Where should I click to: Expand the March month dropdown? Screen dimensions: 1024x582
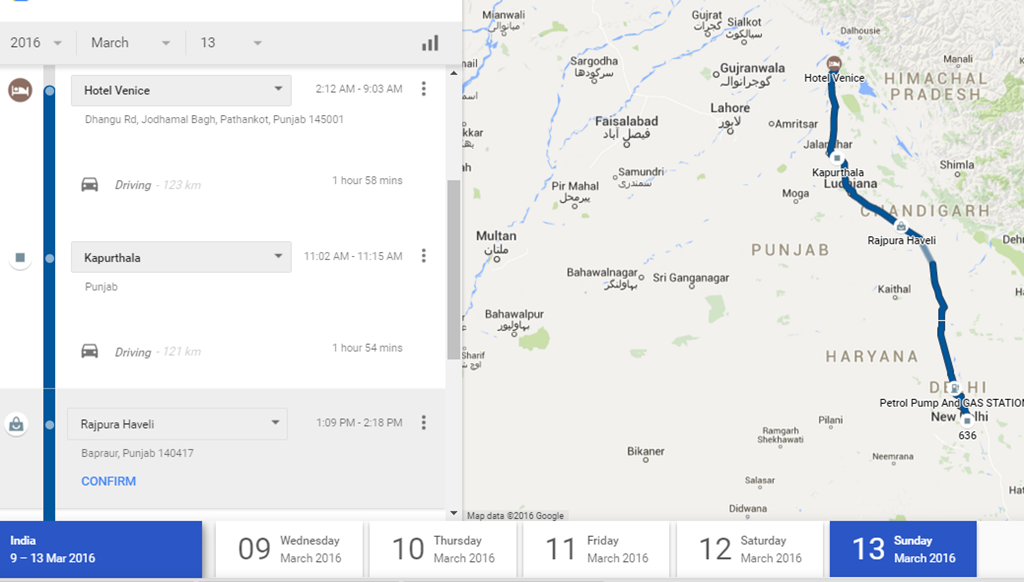[x=130, y=43]
